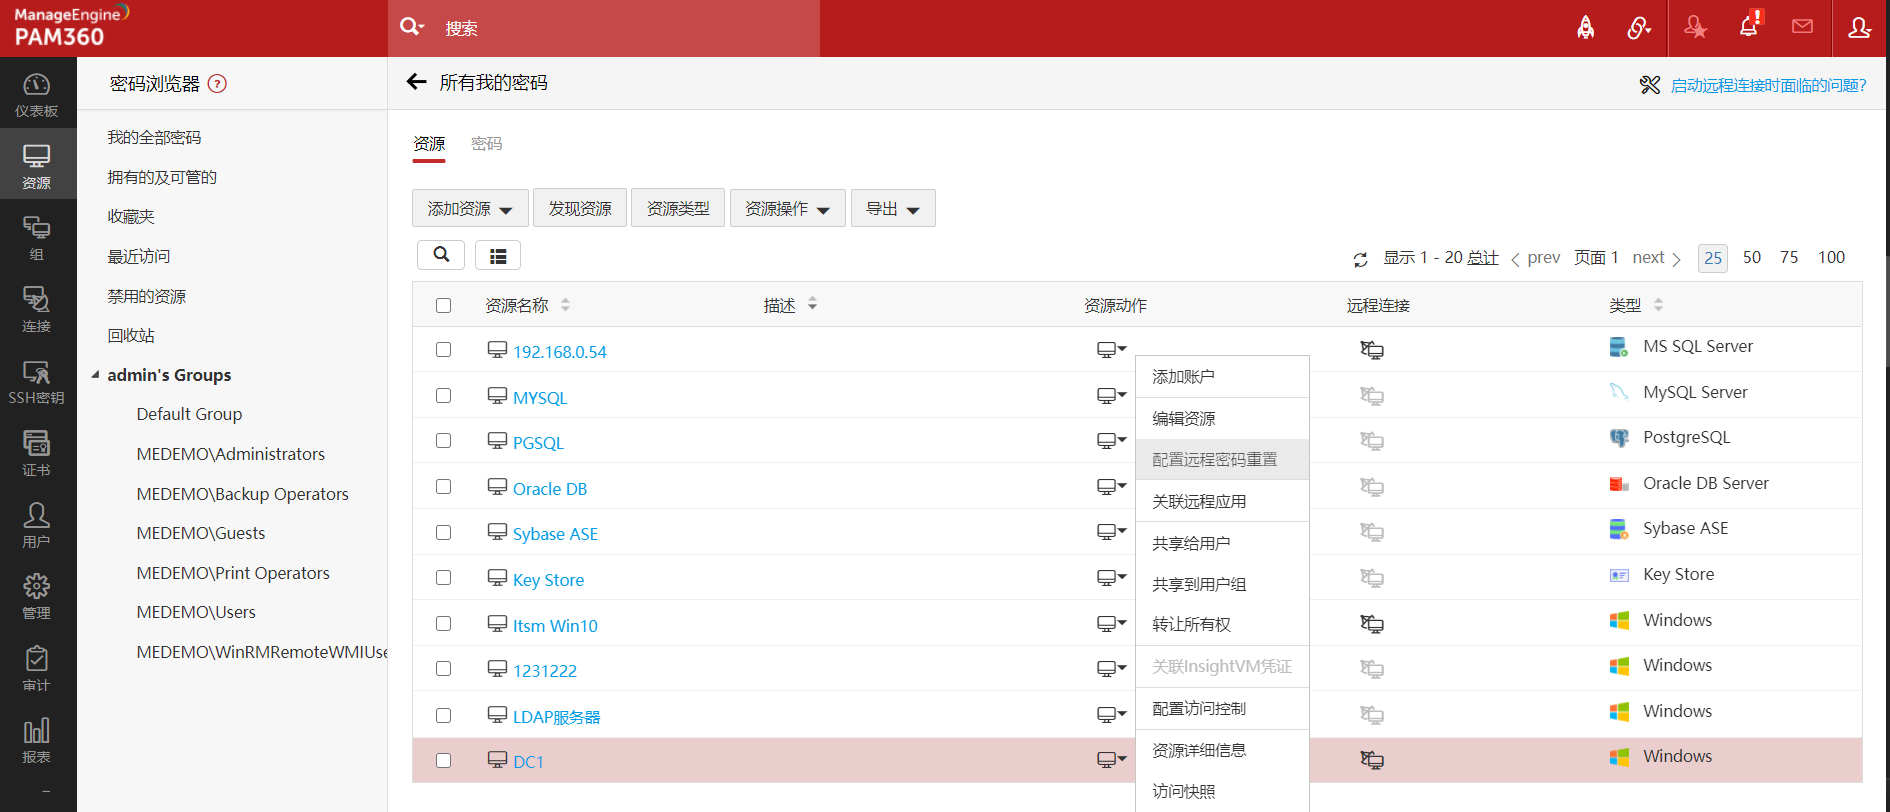This screenshot has width=1890, height=812.
Task: Click the 资源类型 button
Action: (678, 208)
